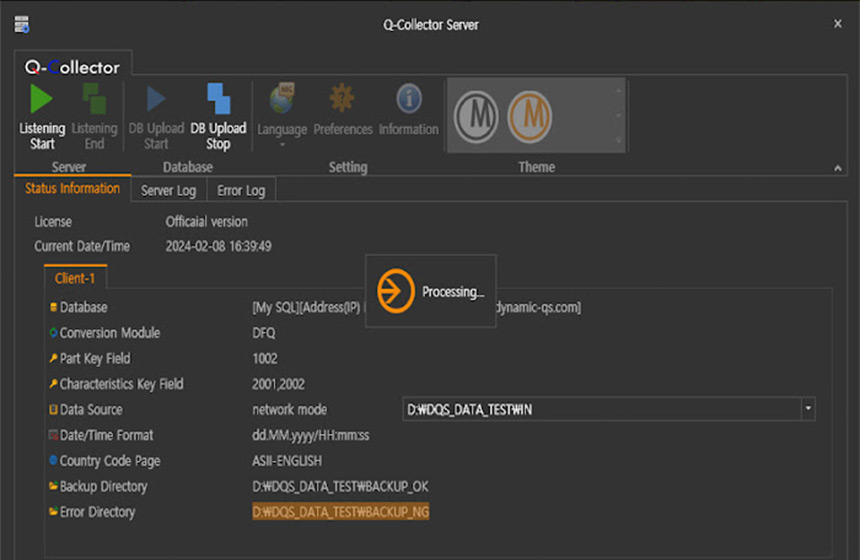Click the Listening End icon
The image size is (860, 560).
pos(94,99)
